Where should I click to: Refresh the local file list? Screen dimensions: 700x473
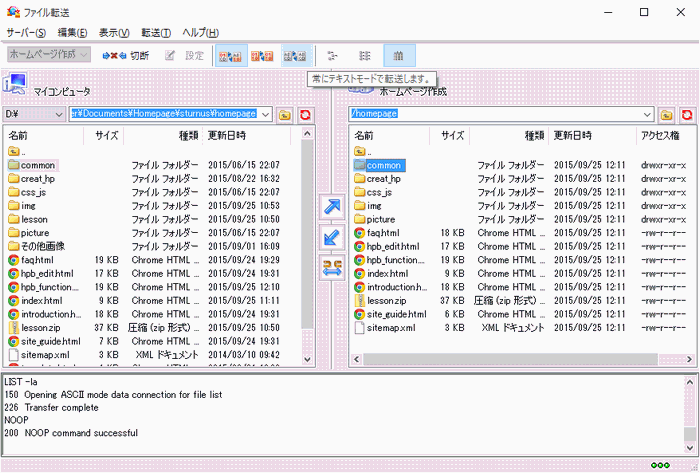point(305,114)
